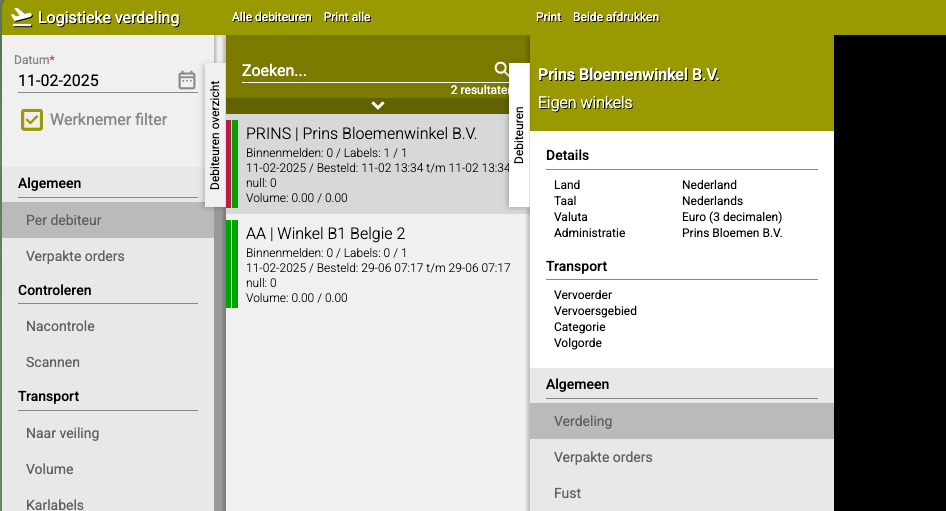Click into the Zoeken search field

tap(367, 71)
